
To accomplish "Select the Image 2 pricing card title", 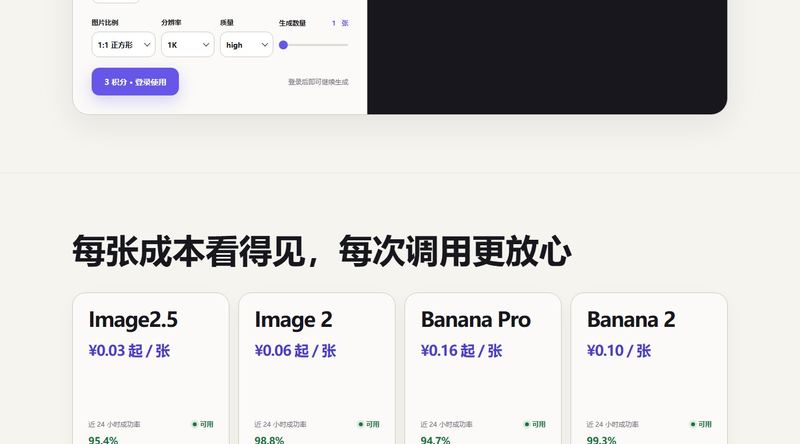I will (x=293, y=320).
